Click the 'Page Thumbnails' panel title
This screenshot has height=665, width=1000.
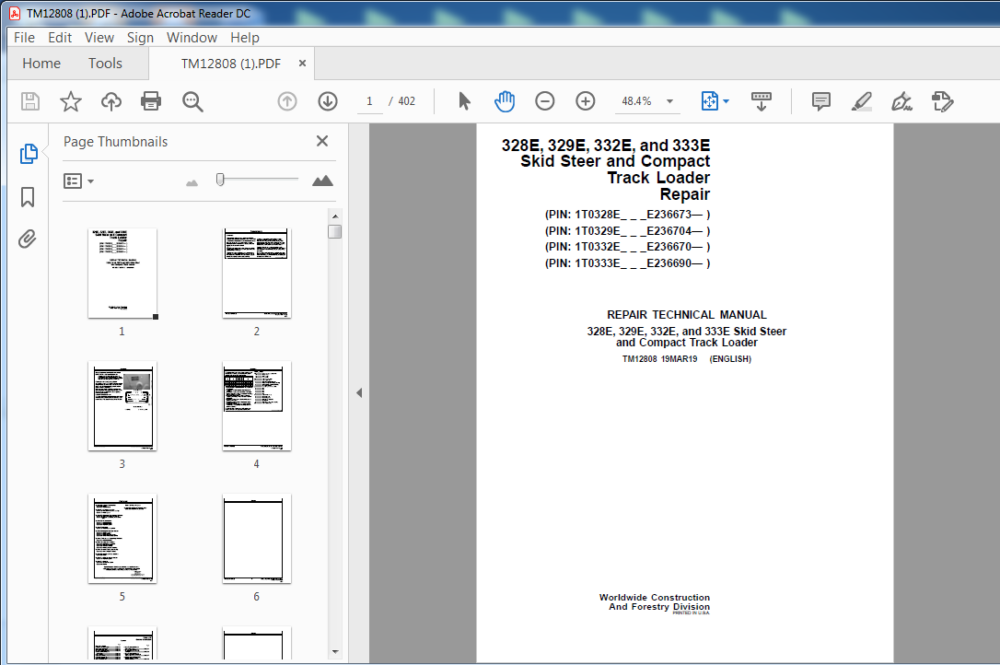(x=115, y=142)
